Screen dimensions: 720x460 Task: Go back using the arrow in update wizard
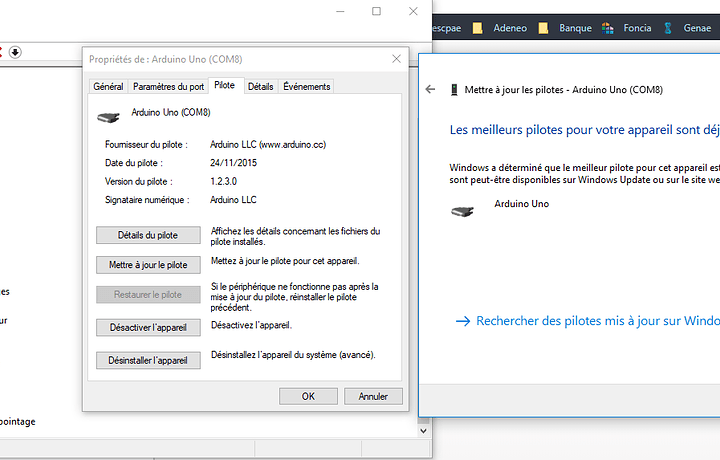(x=430, y=89)
